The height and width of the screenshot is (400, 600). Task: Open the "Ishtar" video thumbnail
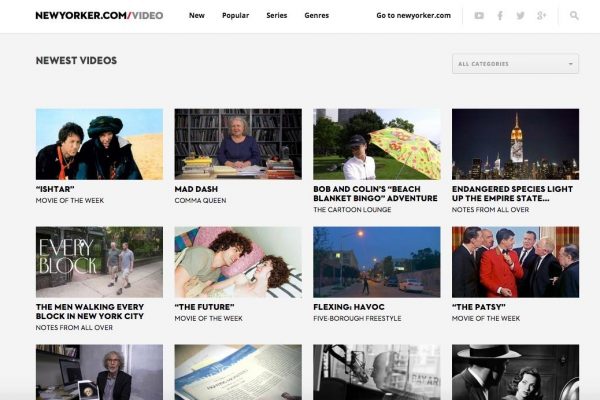pos(99,144)
